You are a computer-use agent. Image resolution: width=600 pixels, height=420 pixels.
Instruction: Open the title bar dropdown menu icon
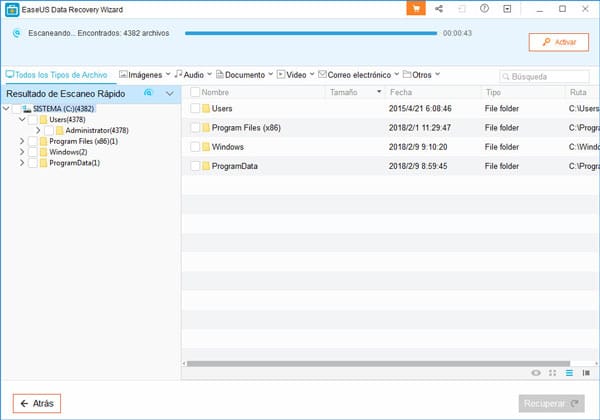pyautogui.click(x=507, y=8)
